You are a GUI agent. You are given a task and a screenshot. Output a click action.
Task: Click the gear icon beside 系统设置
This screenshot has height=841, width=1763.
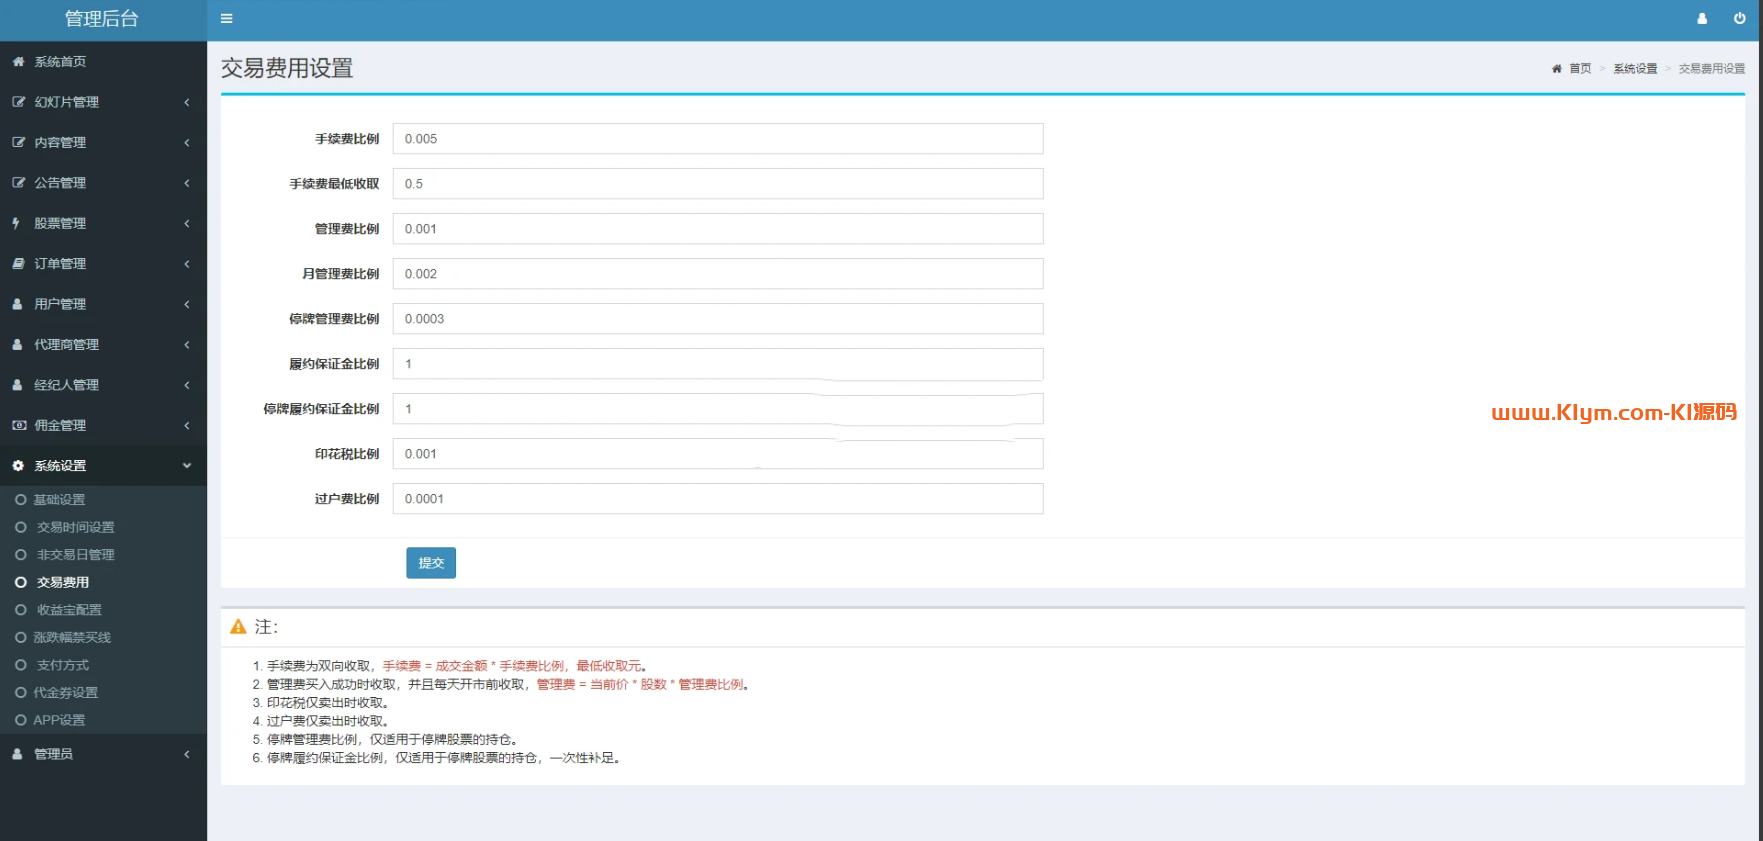click(18, 466)
